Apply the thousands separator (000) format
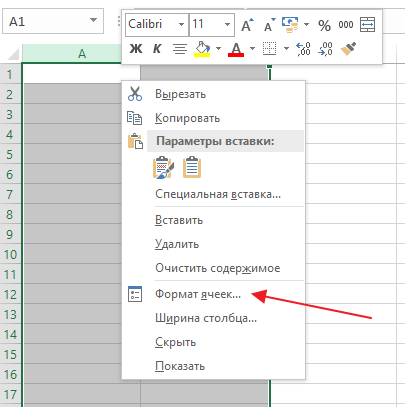The height and width of the screenshot is (407, 405). [x=346, y=25]
